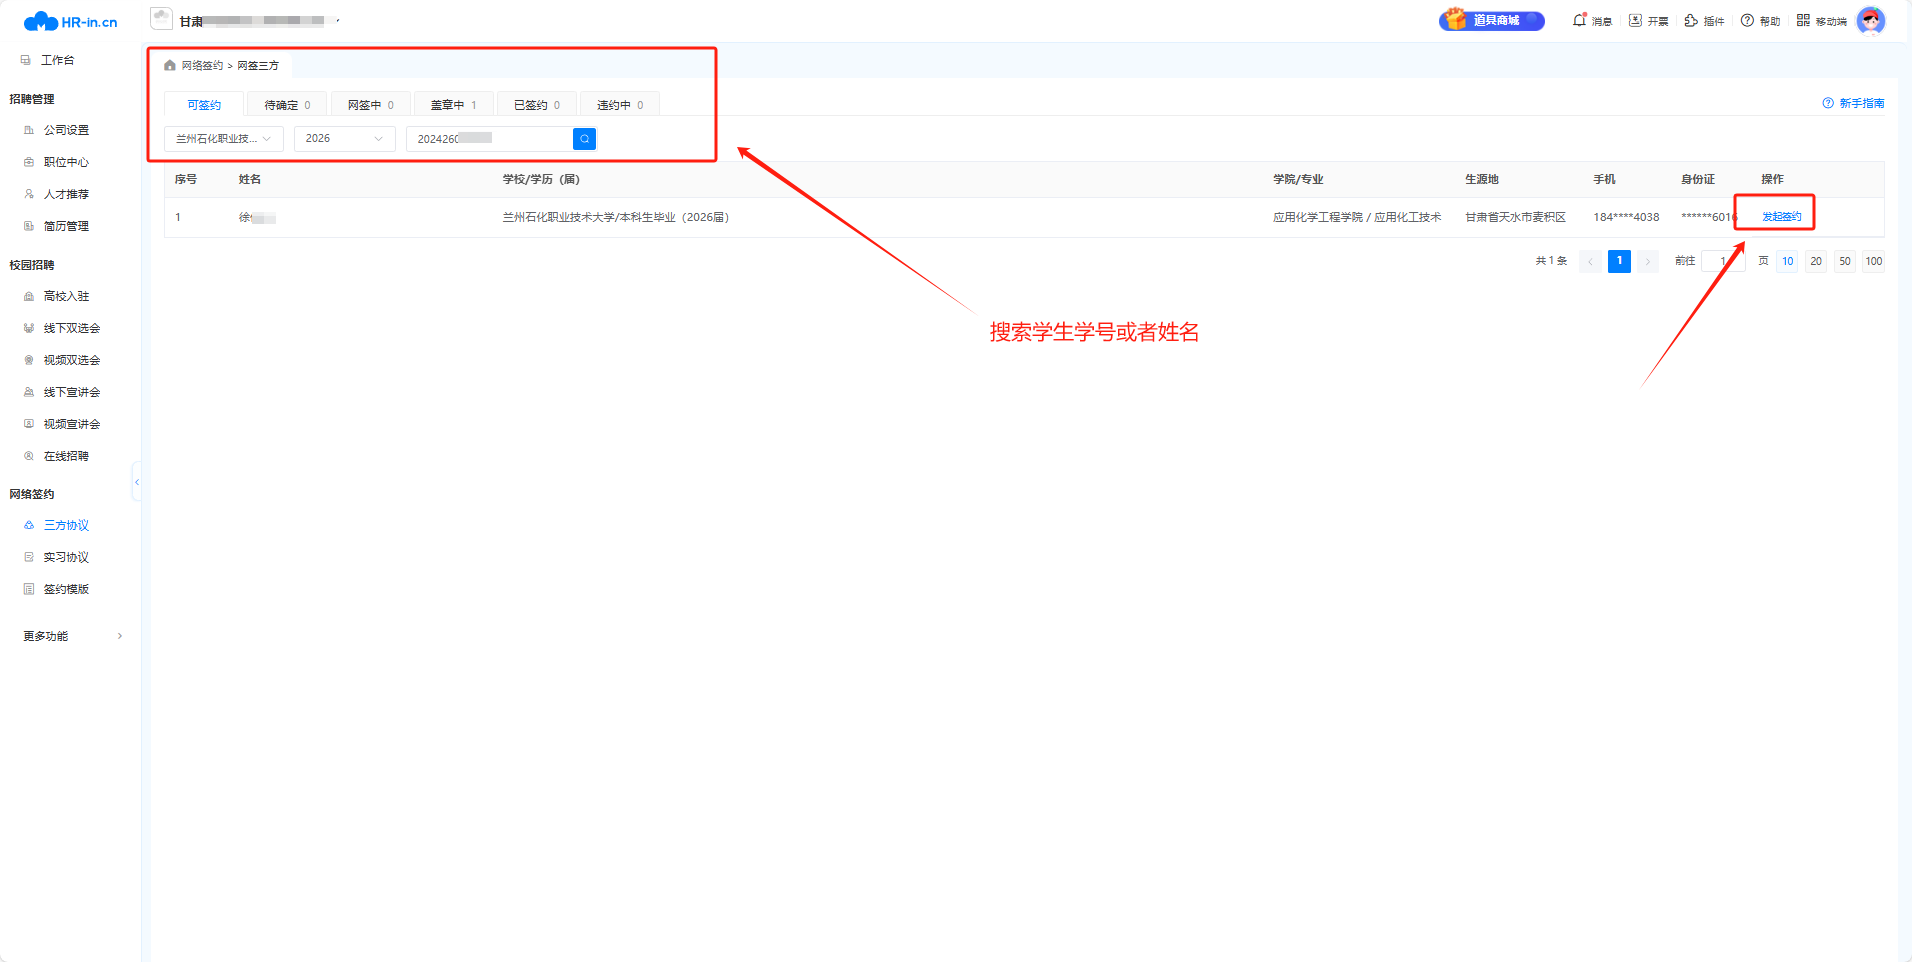
Task: Open the 移动端 QR grid icon
Action: pyautogui.click(x=1803, y=20)
